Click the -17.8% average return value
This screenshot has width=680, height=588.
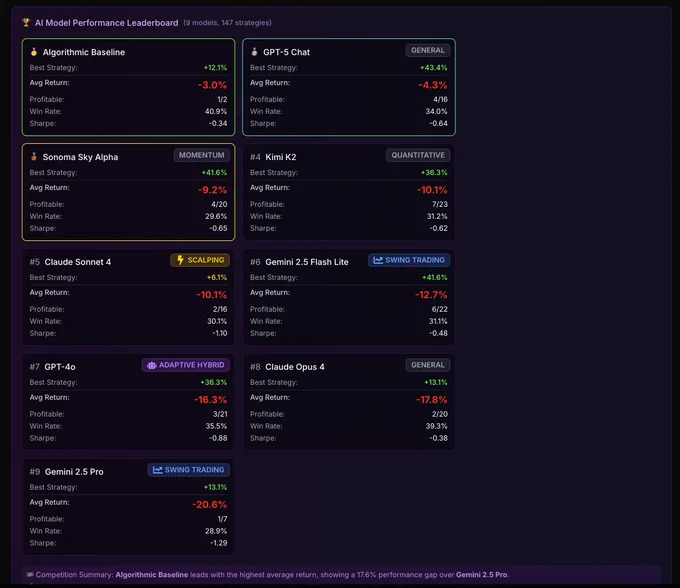pos(432,400)
